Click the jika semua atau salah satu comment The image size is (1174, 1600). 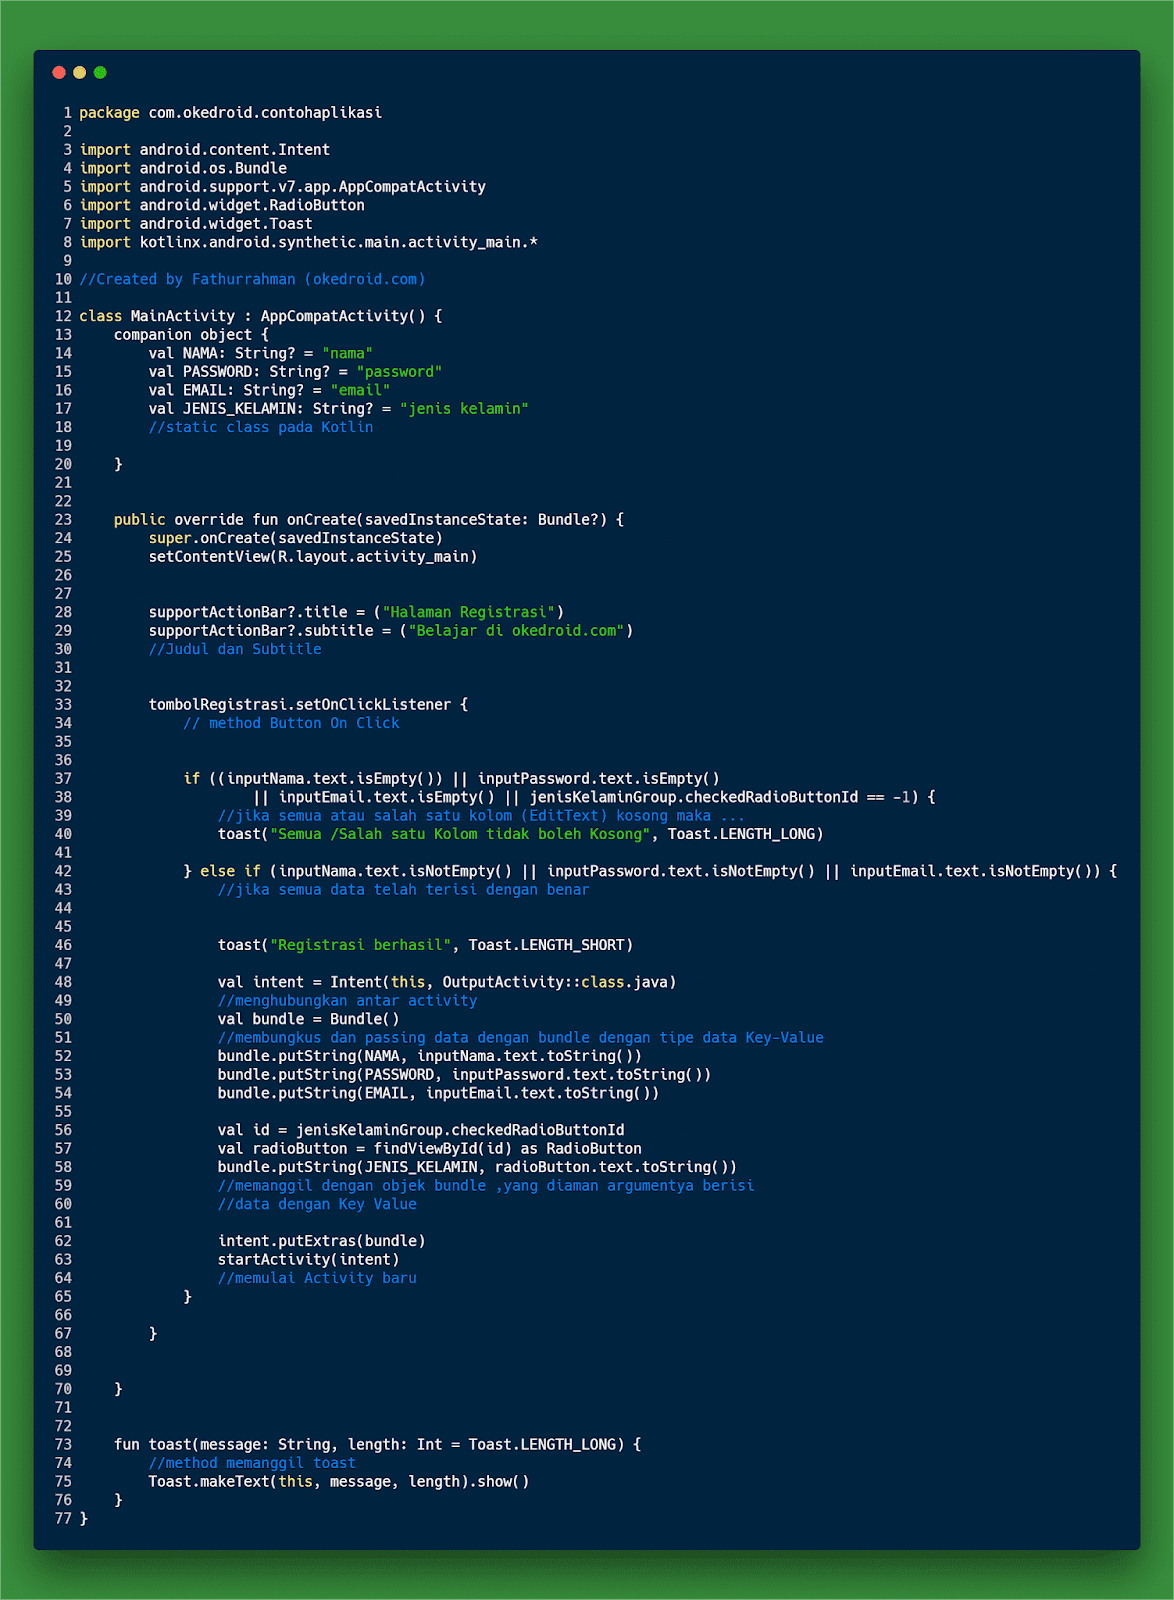(x=481, y=816)
